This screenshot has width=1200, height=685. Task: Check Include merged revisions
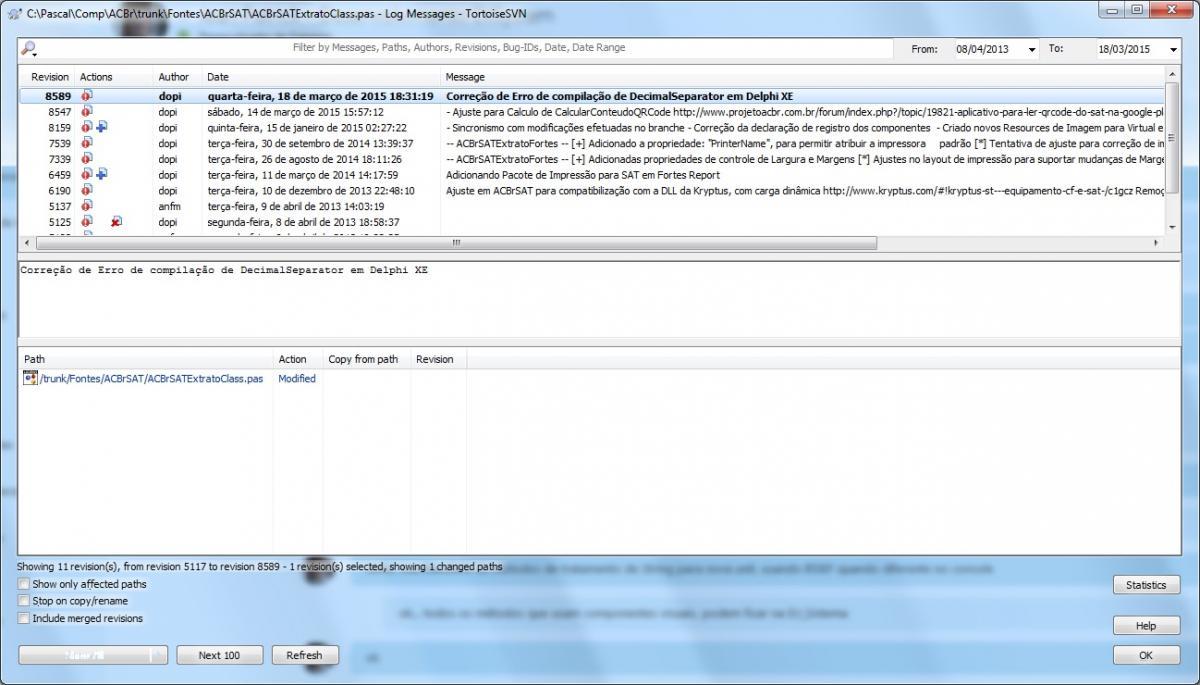pos(23,618)
